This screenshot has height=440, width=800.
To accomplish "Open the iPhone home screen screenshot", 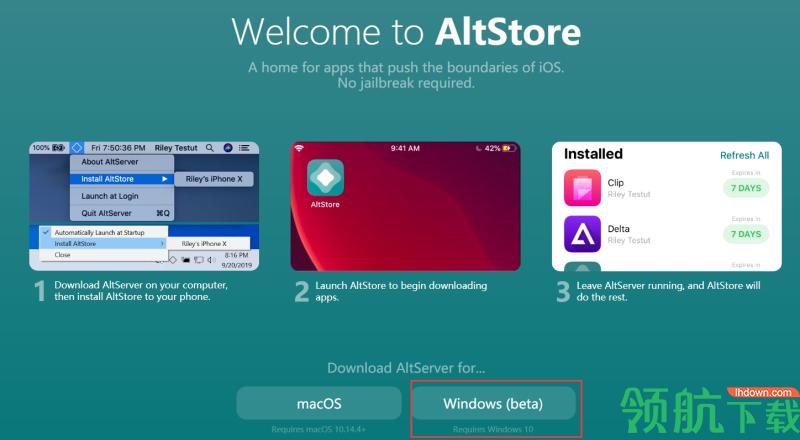I will [x=406, y=206].
